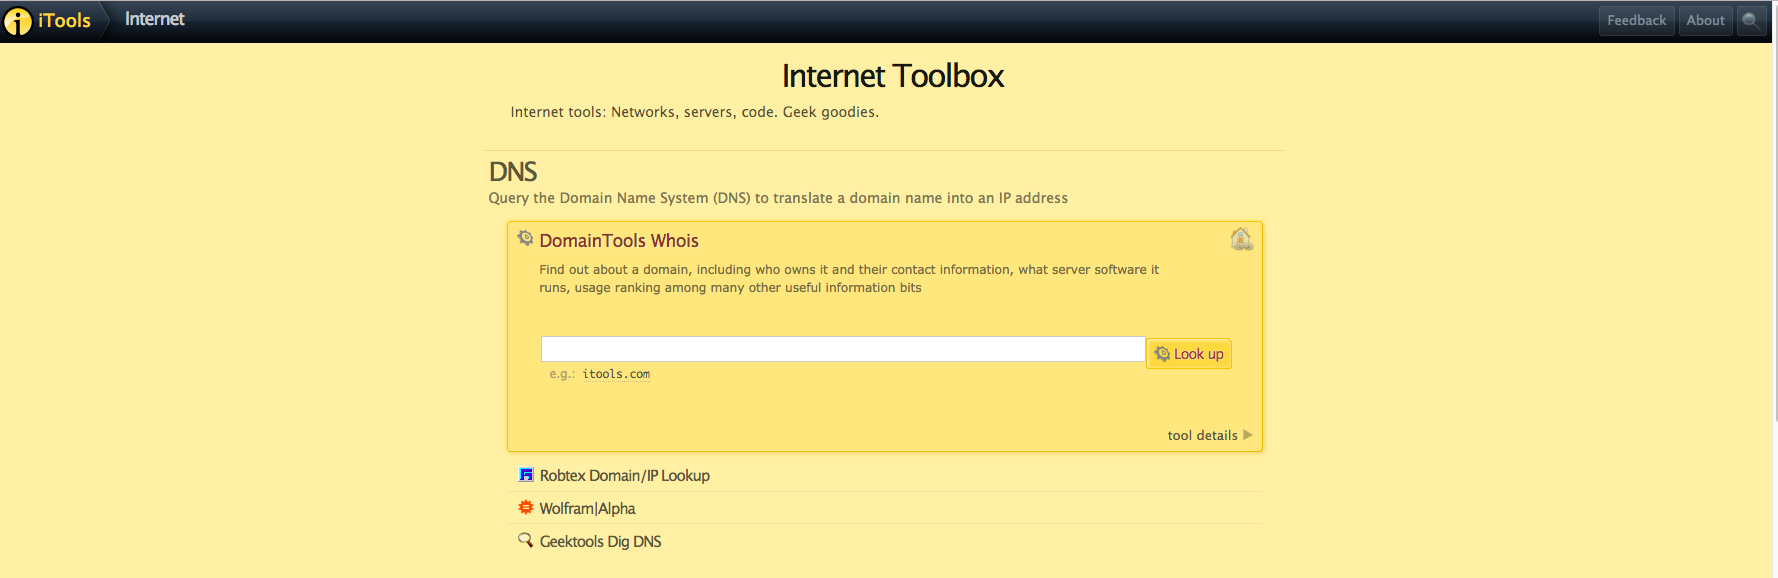
Task: Focus the domain lookup text field
Action: click(842, 349)
